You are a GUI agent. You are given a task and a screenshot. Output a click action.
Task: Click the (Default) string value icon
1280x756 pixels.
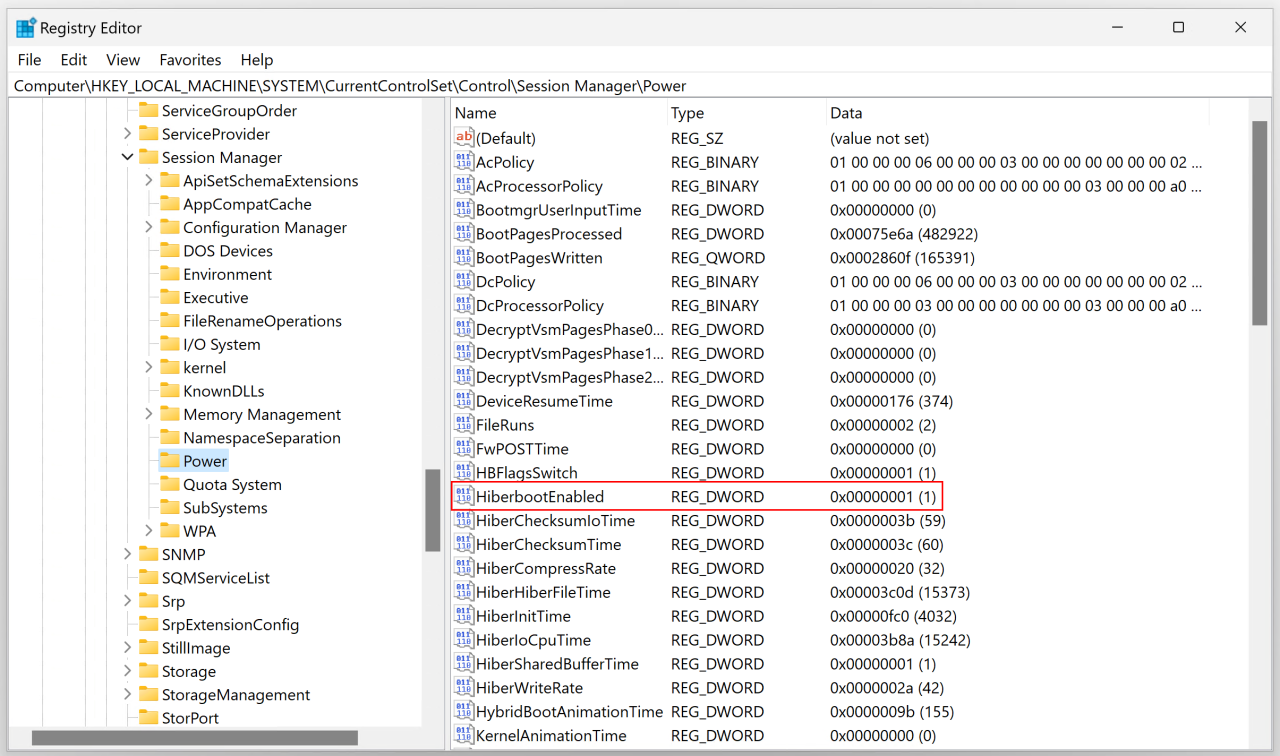pyautogui.click(x=464, y=138)
